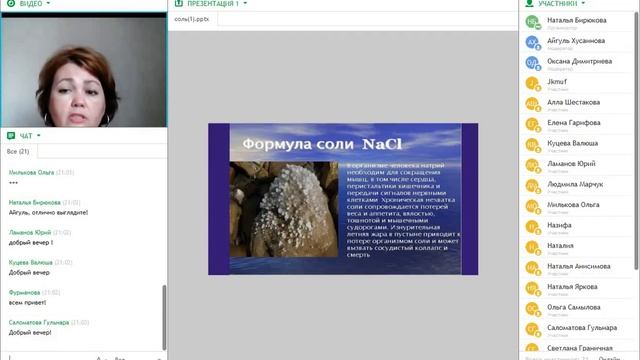This screenshot has height=360, width=640.
Task: Click avatar of Куцева Валюша
Action: (x=532, y=144)
